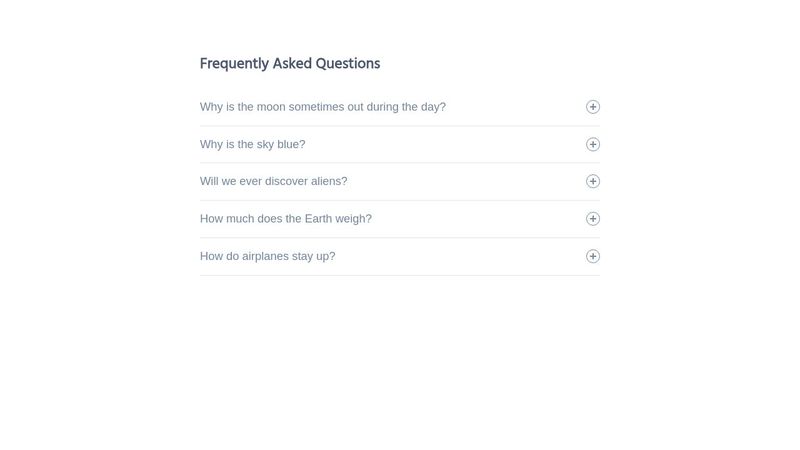Image resolution: width=800 pixels, height=450 pixels.
Task: Toggle the circled plus on the sky row
Action: pyautogui.click(x=592, y=144)
